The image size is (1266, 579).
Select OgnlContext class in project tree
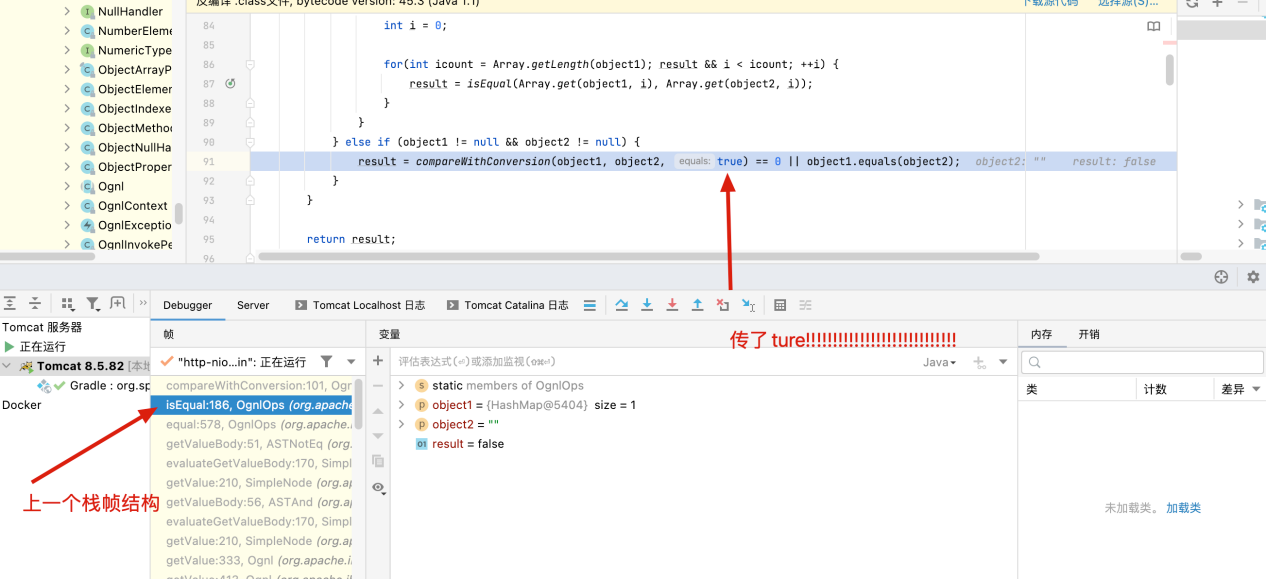[x=132, y=206]
